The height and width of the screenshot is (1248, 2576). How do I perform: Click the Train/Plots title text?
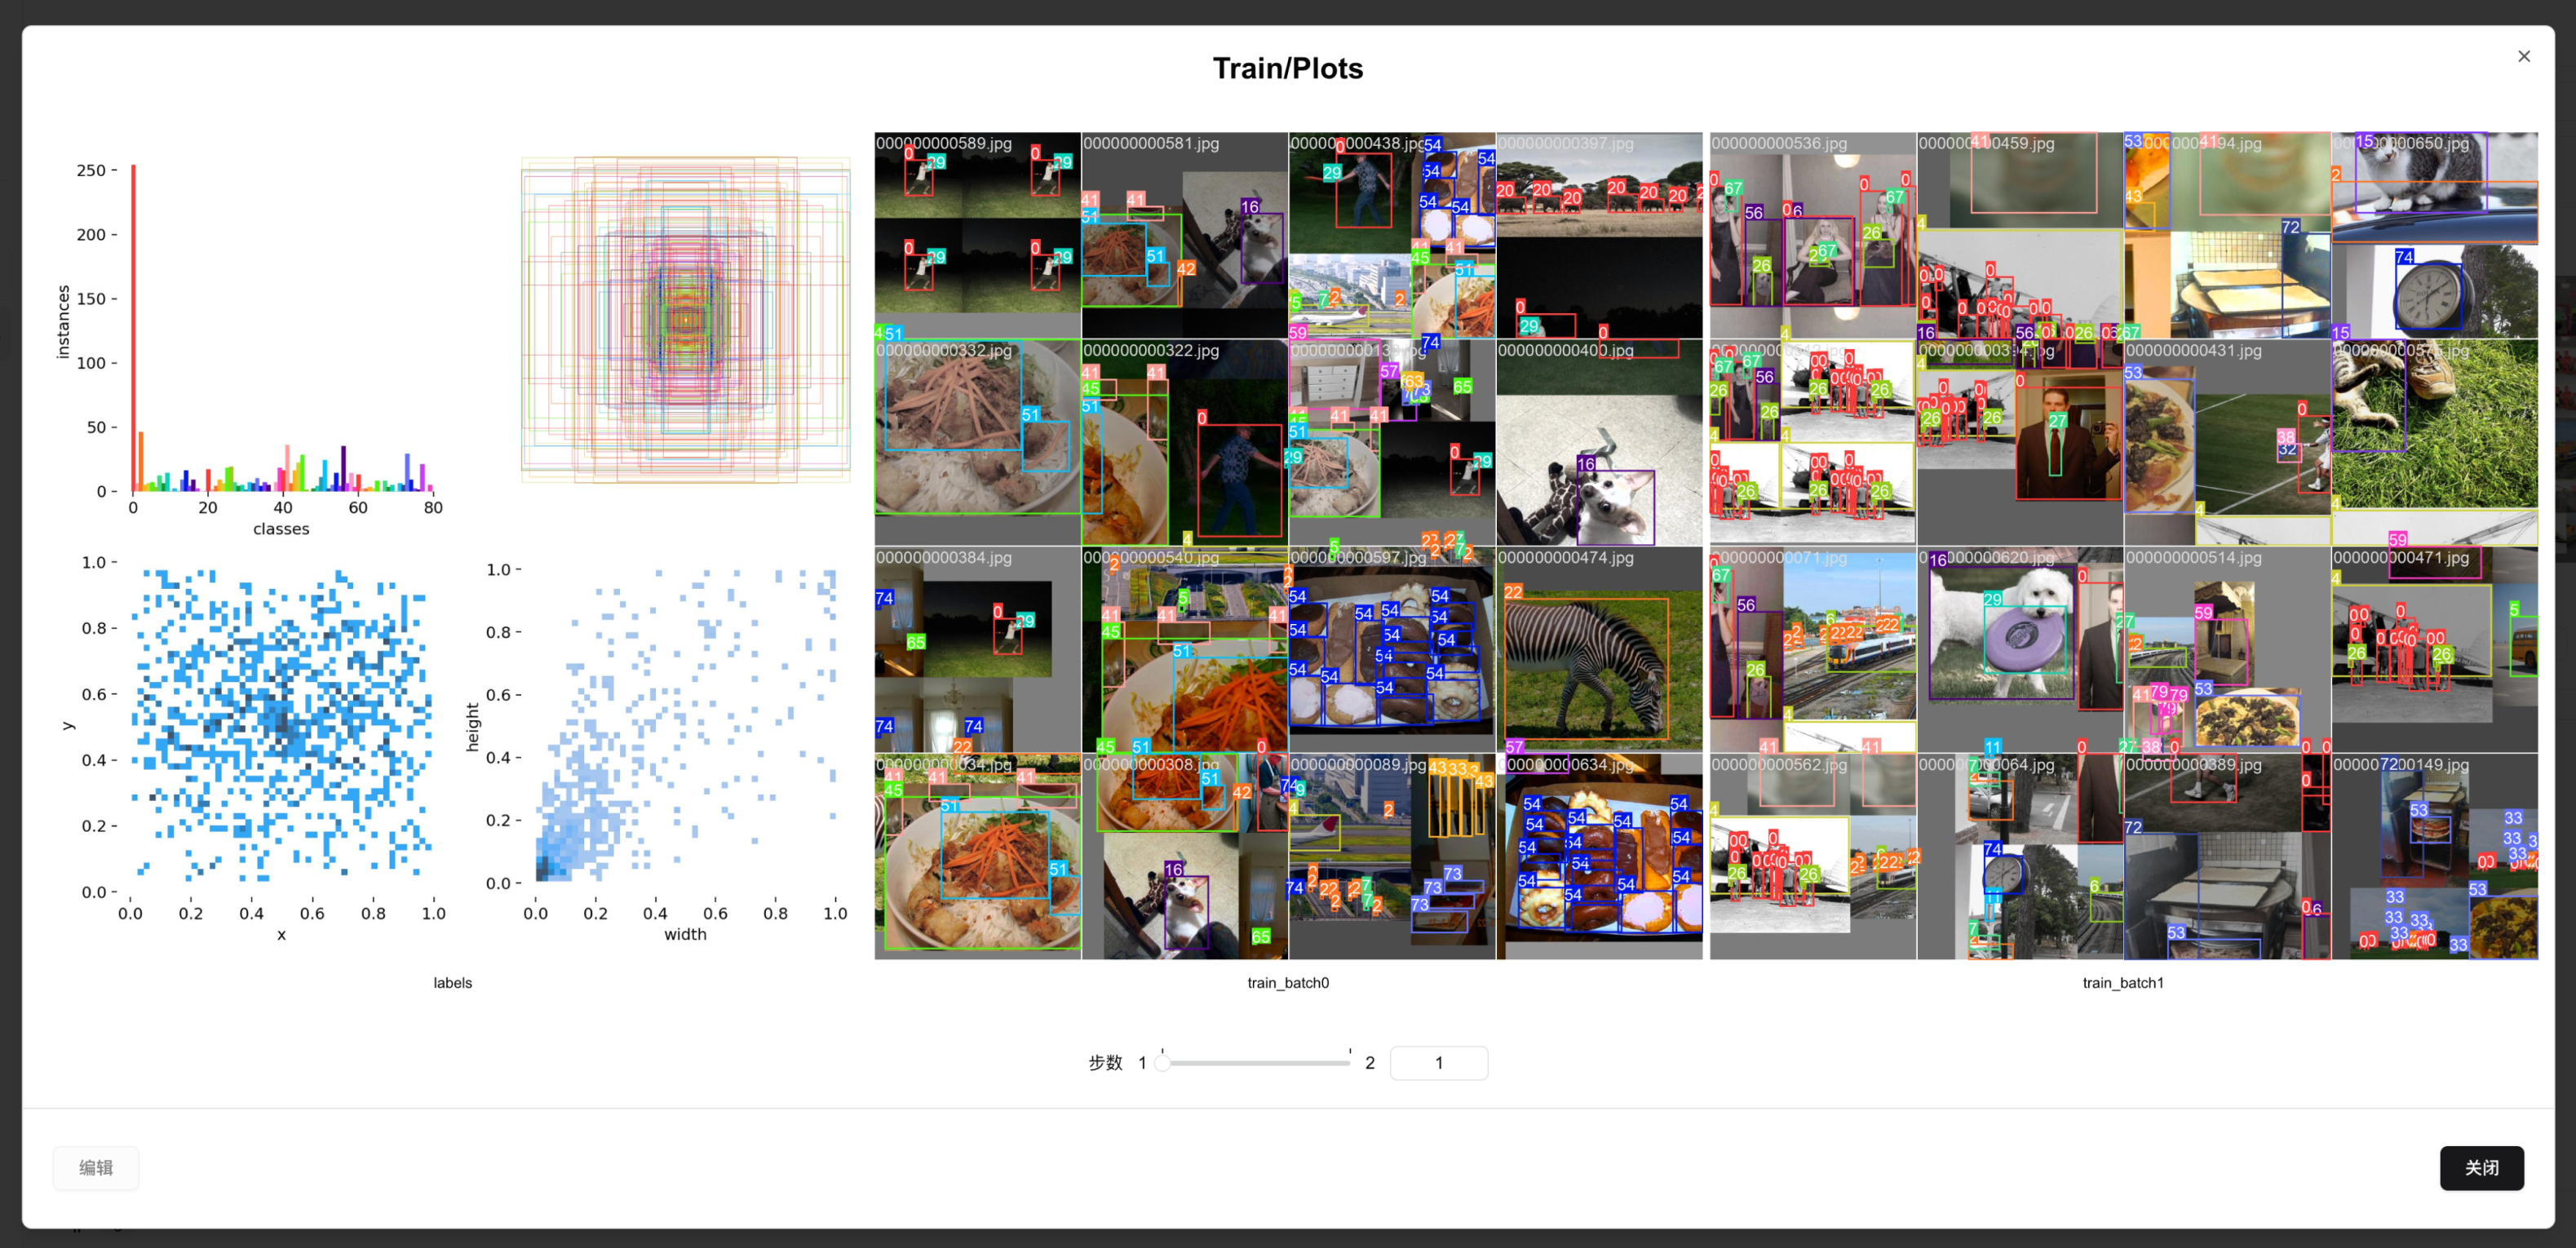tap(1287, 68)
